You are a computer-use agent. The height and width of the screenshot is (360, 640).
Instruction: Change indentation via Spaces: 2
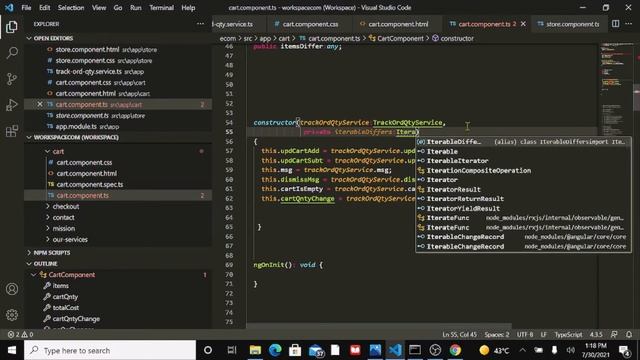pyautogui.click(x=497, y=334)
